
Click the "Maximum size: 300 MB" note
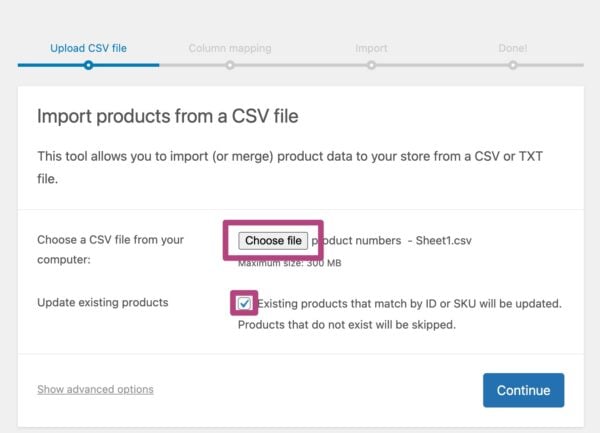tap(289, 264)
